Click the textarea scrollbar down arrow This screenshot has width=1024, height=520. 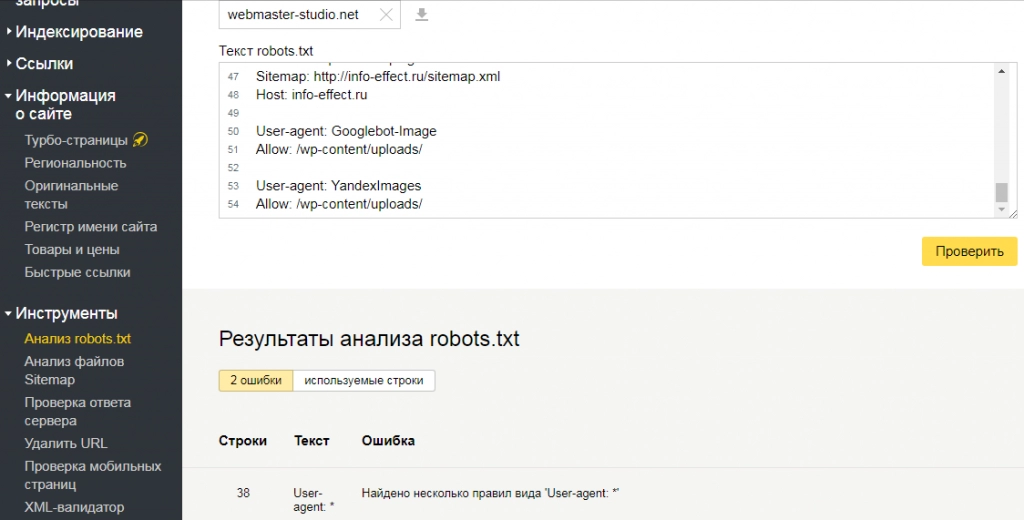tap(1001, 209)
